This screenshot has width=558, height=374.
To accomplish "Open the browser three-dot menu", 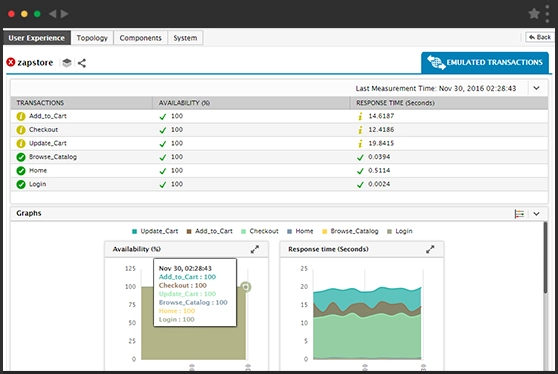I will pos(547,14).
